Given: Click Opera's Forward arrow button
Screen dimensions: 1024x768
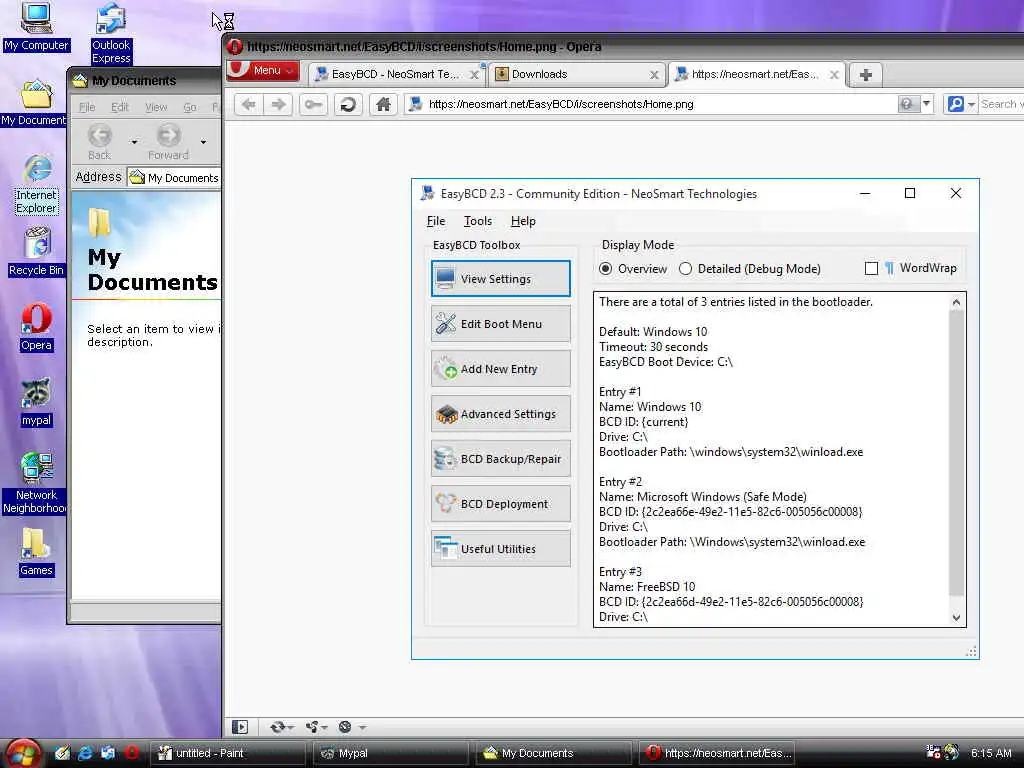Looking at the screenshot, I should 278,104.
